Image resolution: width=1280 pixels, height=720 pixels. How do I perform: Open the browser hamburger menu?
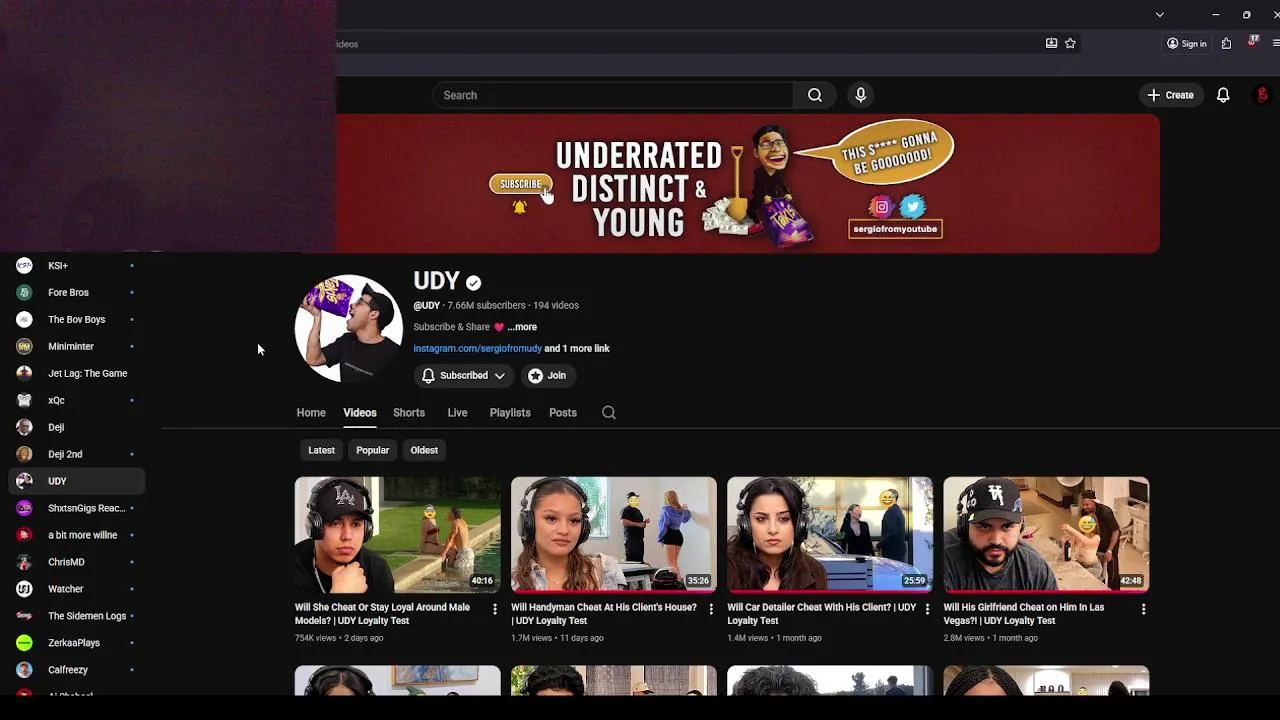click(x=1275, y=43)
